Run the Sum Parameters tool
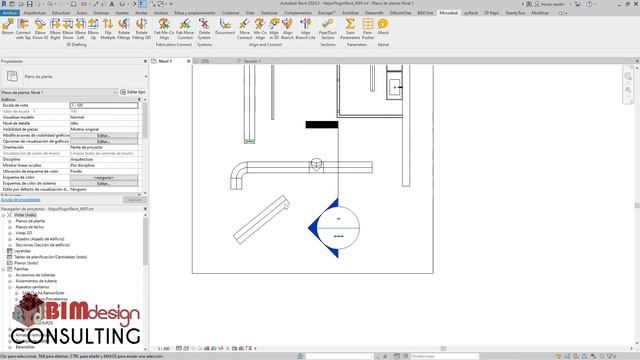This screenshot has width=640, height=360. (x=350, y=29)
